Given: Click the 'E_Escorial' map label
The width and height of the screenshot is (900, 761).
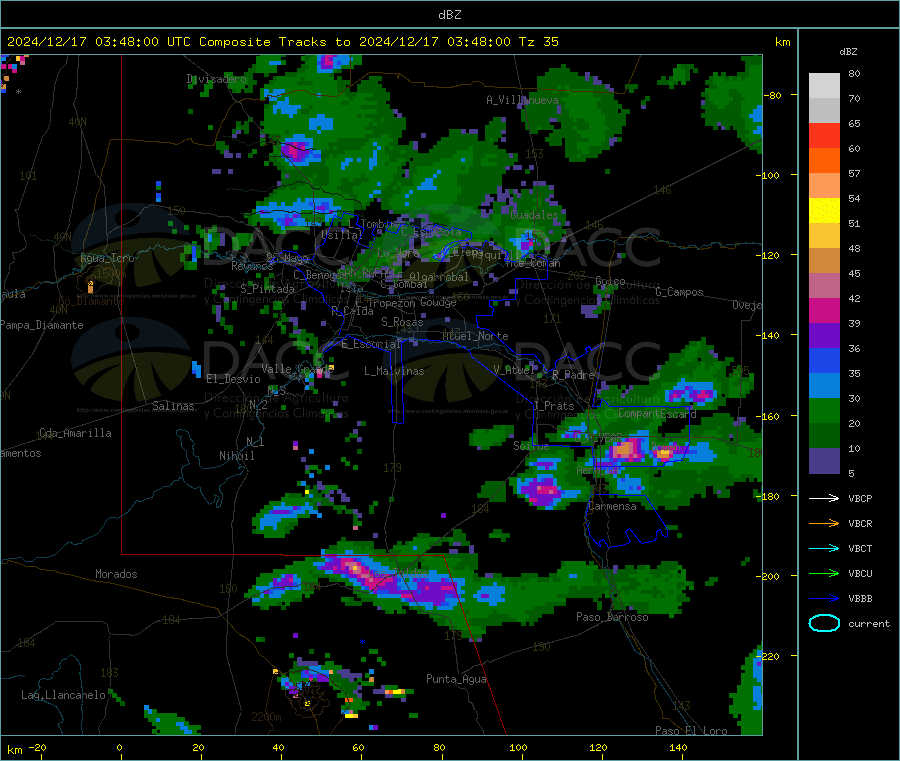Looking at the screenshot, I should (x=371, y=344).
